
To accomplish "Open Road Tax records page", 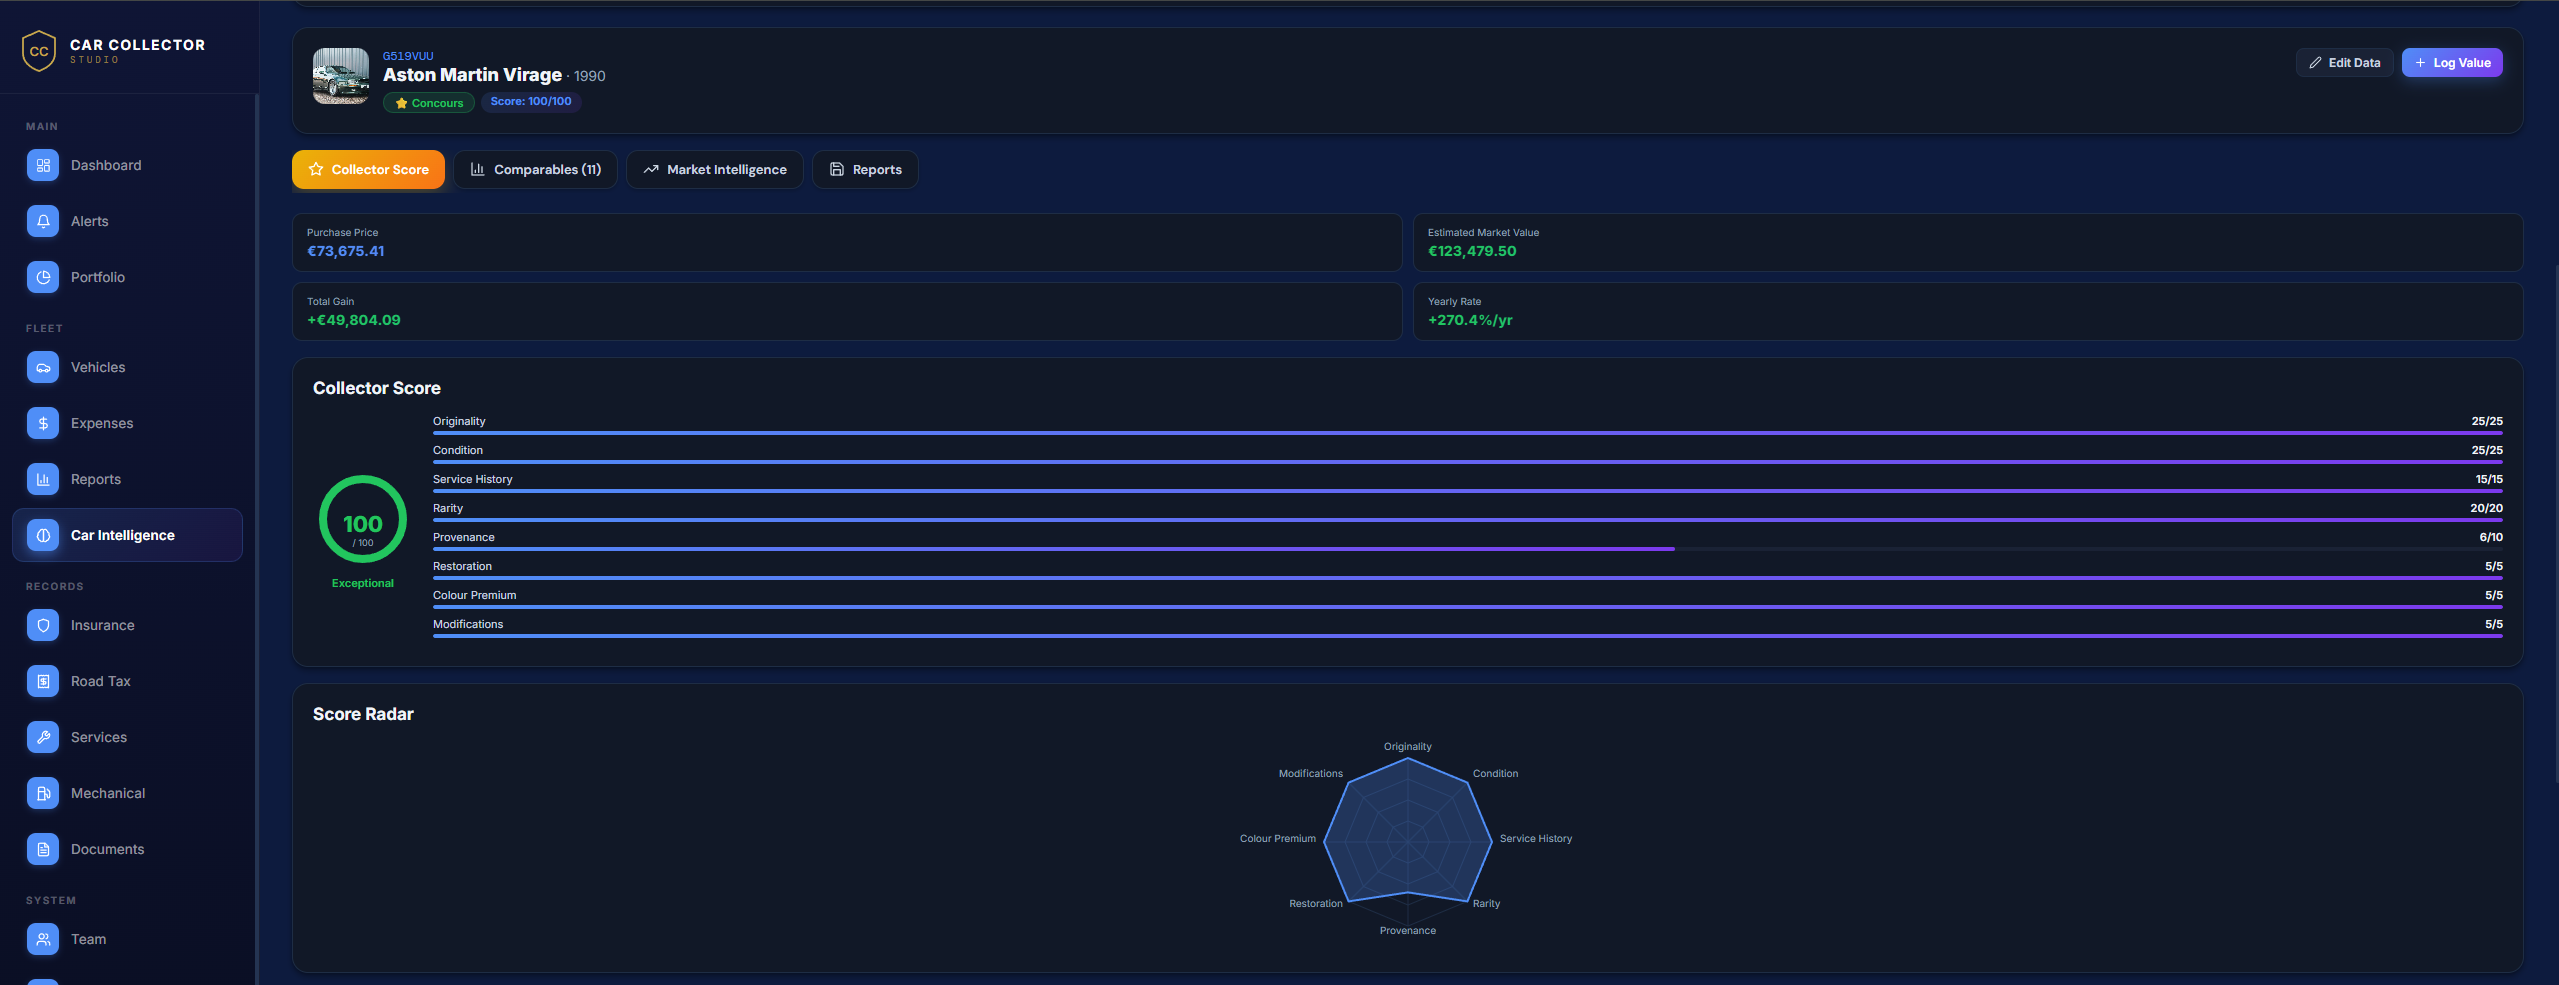I will click(127, 681).
